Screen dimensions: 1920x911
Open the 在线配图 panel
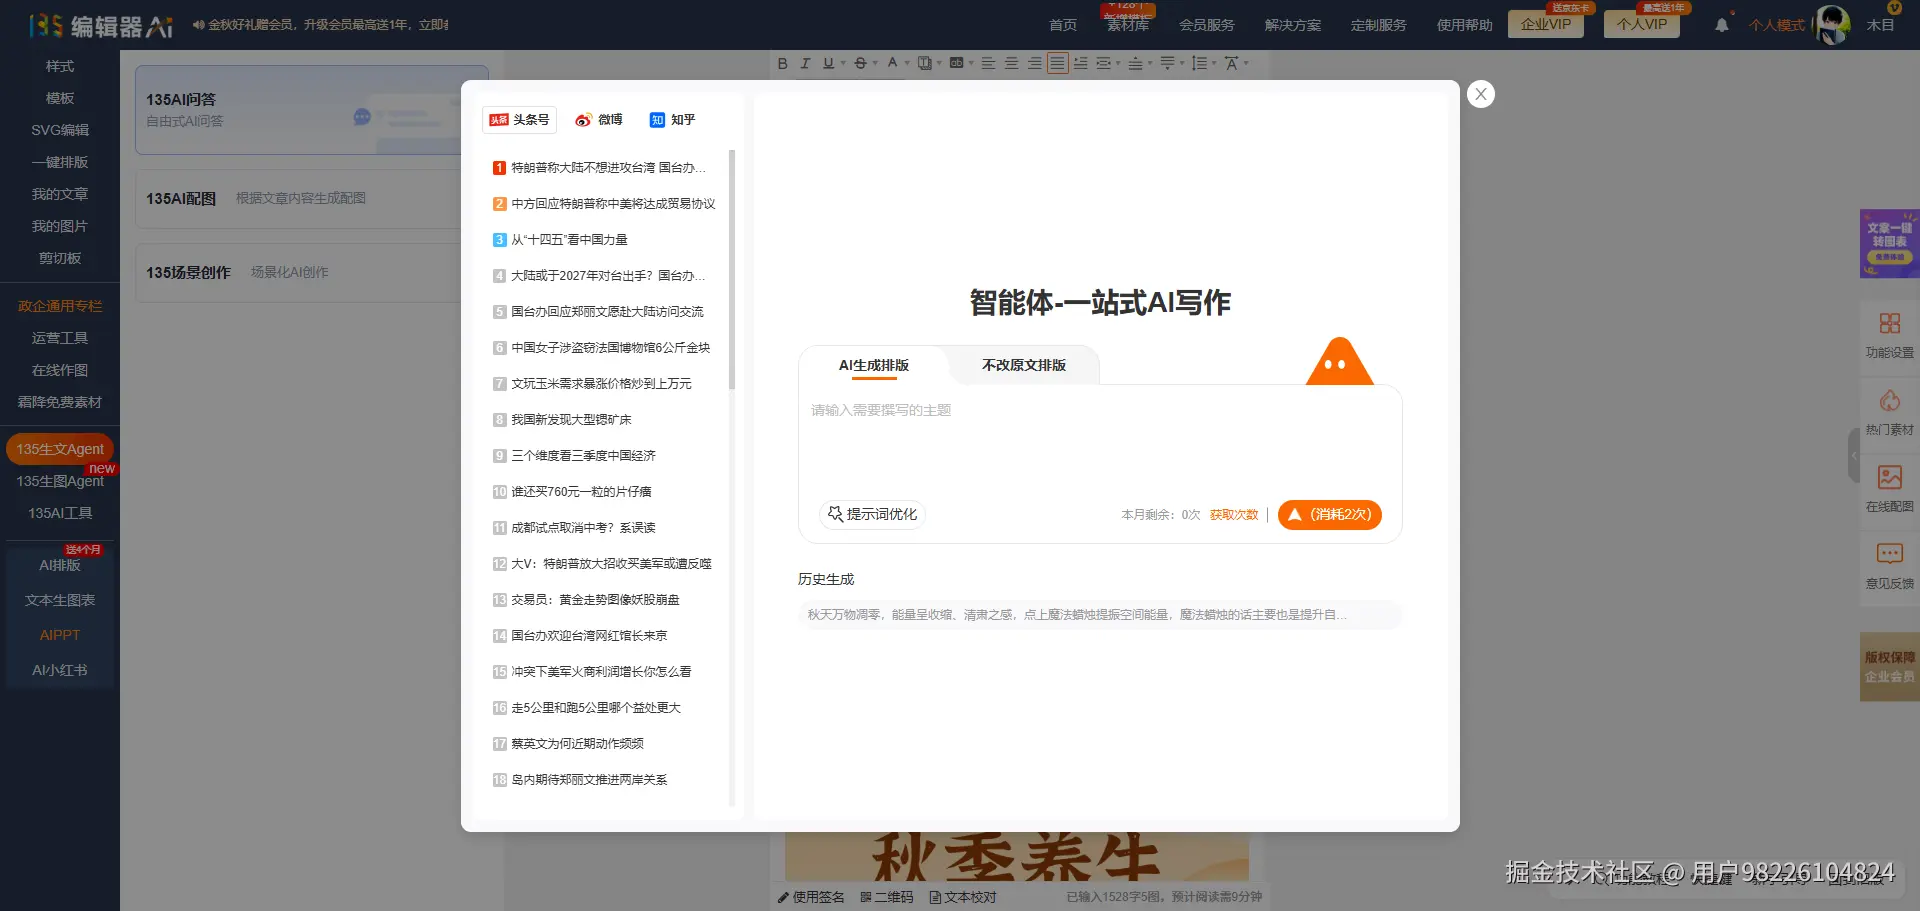click(1889, 490)
